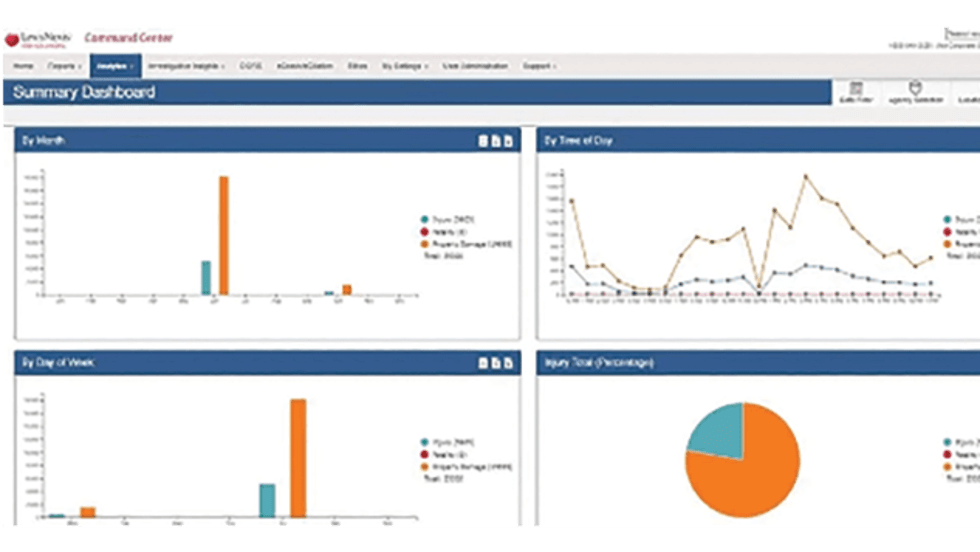
Task: Click leftmost export icon in By Month panel
Action: (483, 141)
